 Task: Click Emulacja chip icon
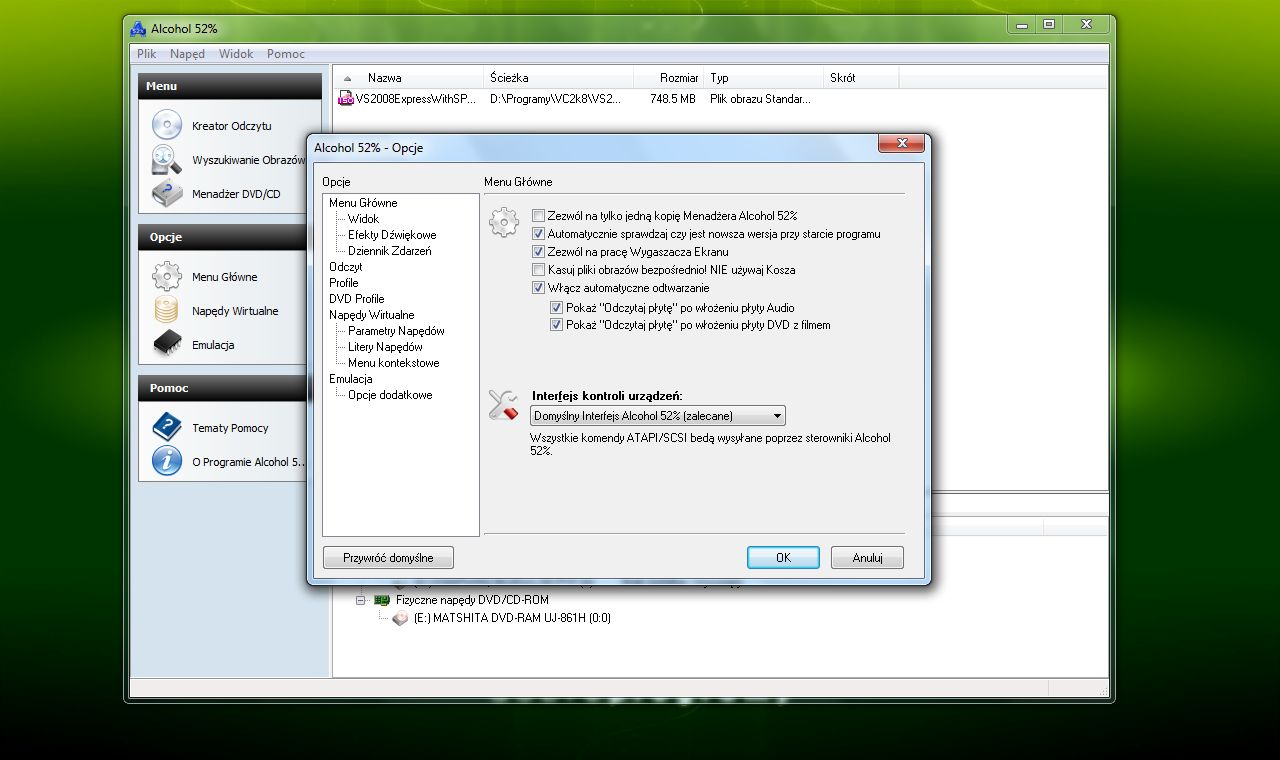(166, 344)
